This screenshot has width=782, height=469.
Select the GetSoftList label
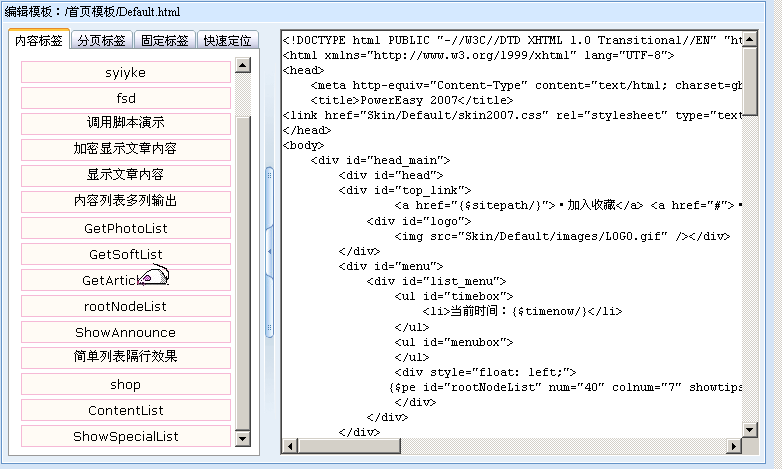[x=125, y=254]
